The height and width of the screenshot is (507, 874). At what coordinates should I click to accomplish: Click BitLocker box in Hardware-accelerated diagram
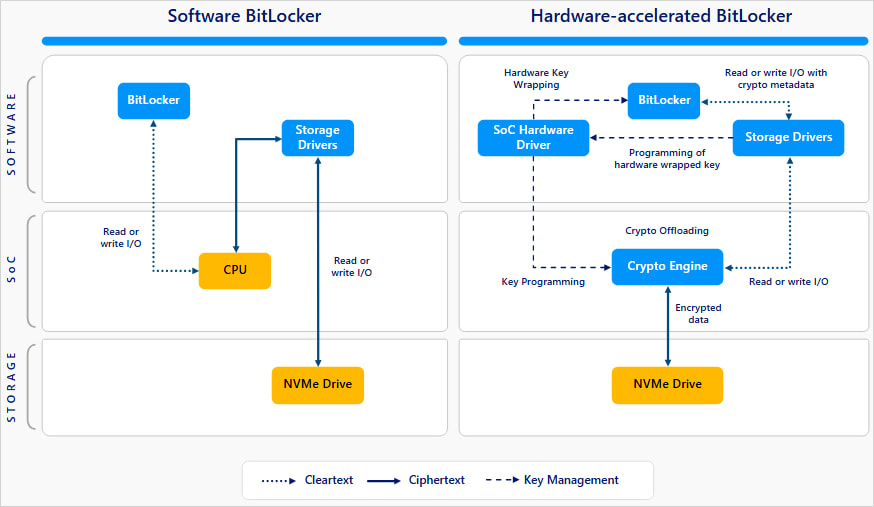click(x=664, y=100)
